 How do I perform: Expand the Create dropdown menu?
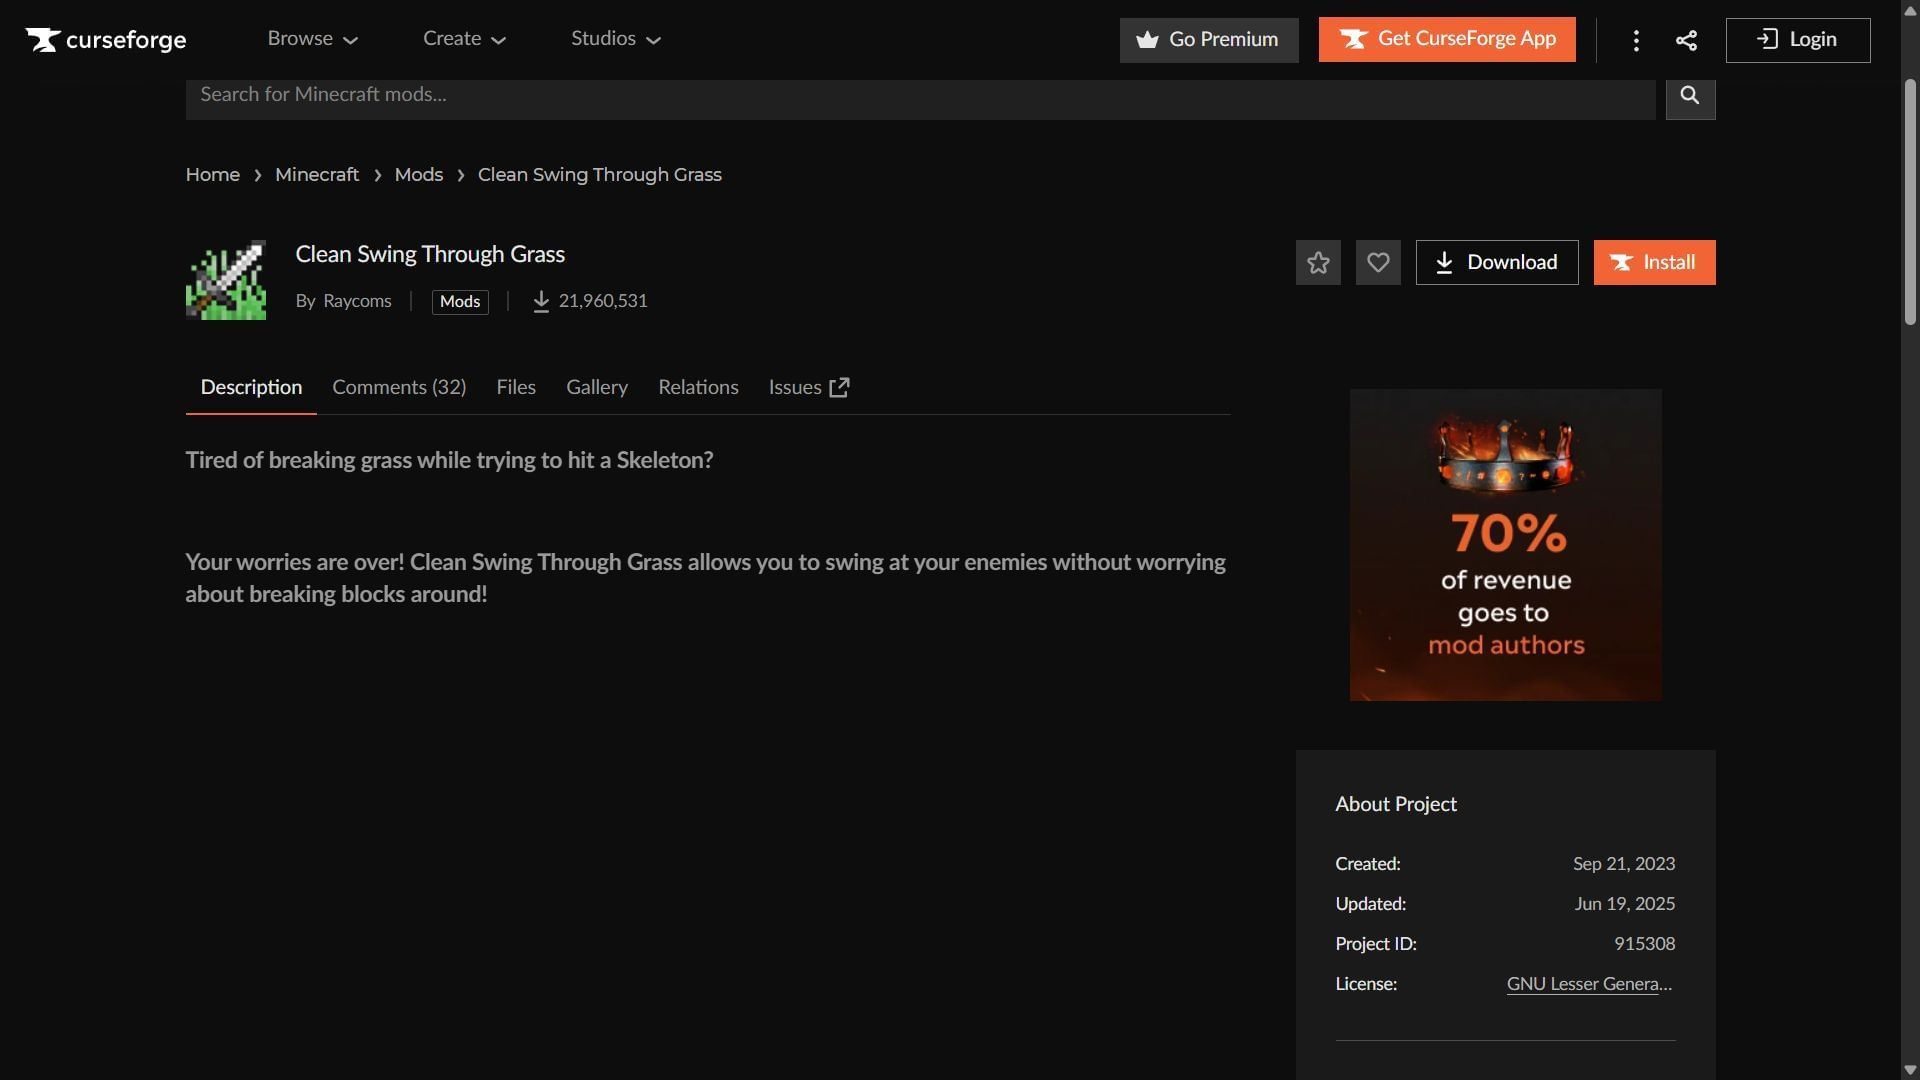[464, 39]
